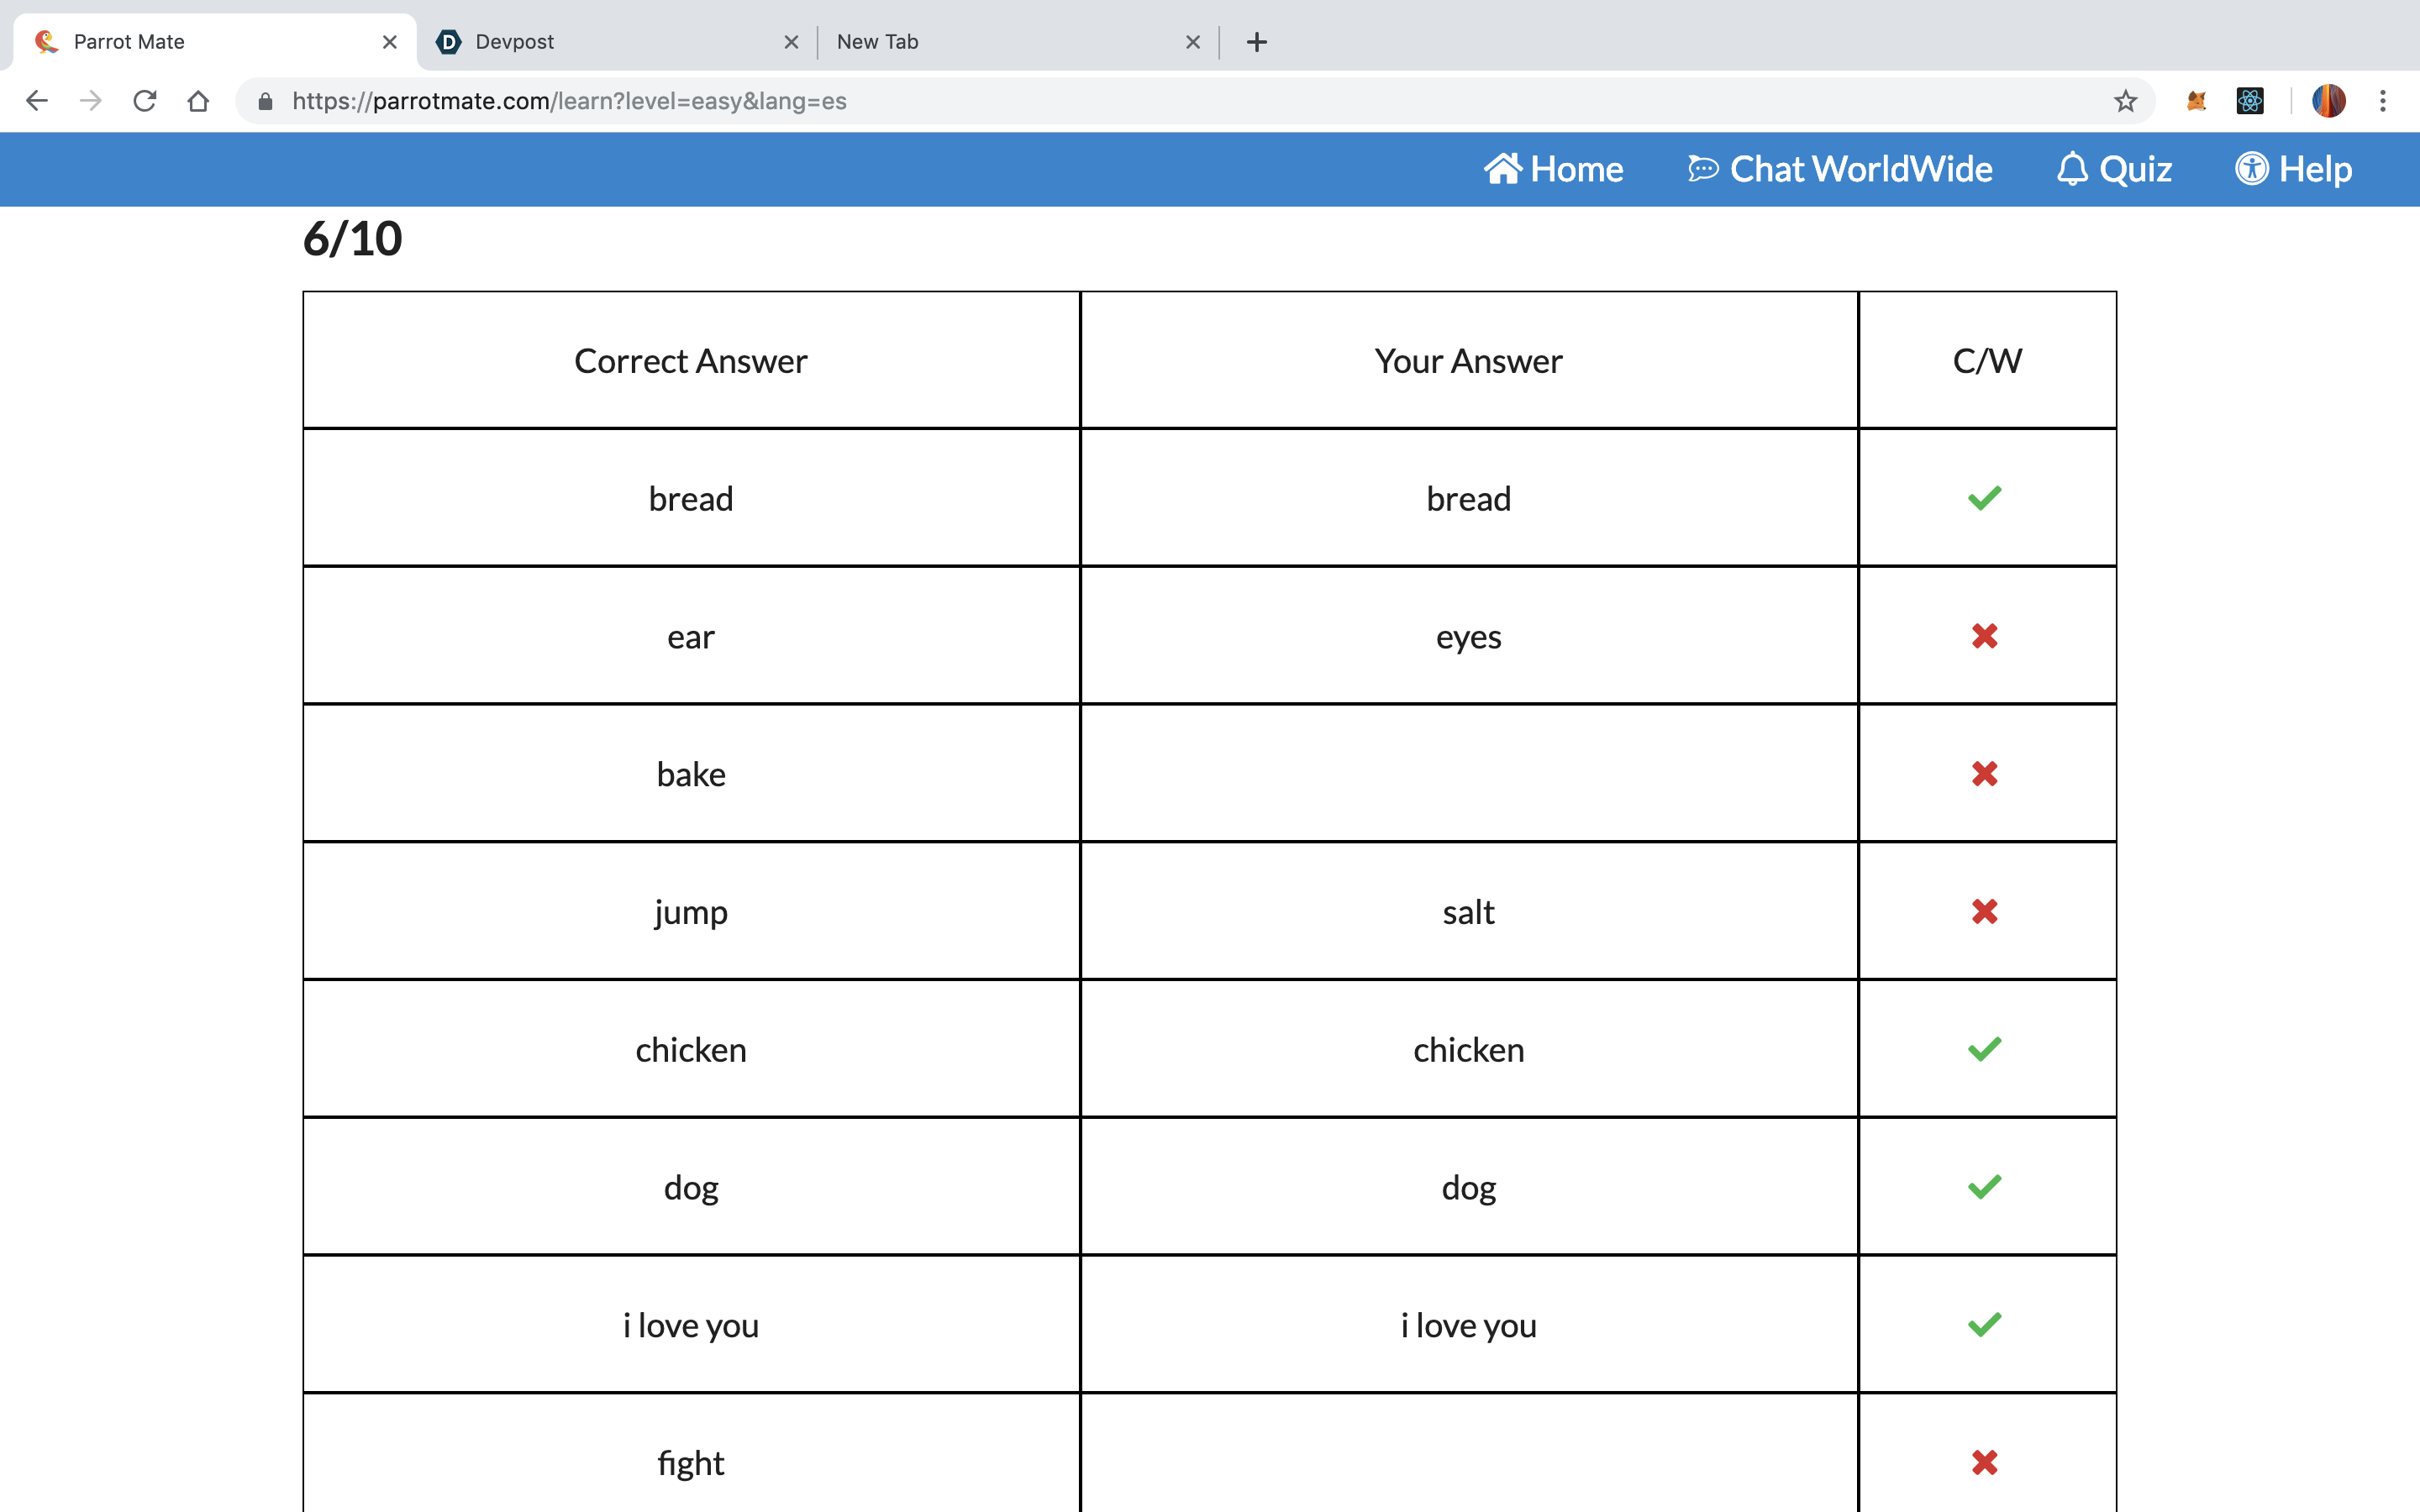Click the red cross for ear row
The height and width of the screenshot is (1512, 2420).
(x=1984, y=636)
